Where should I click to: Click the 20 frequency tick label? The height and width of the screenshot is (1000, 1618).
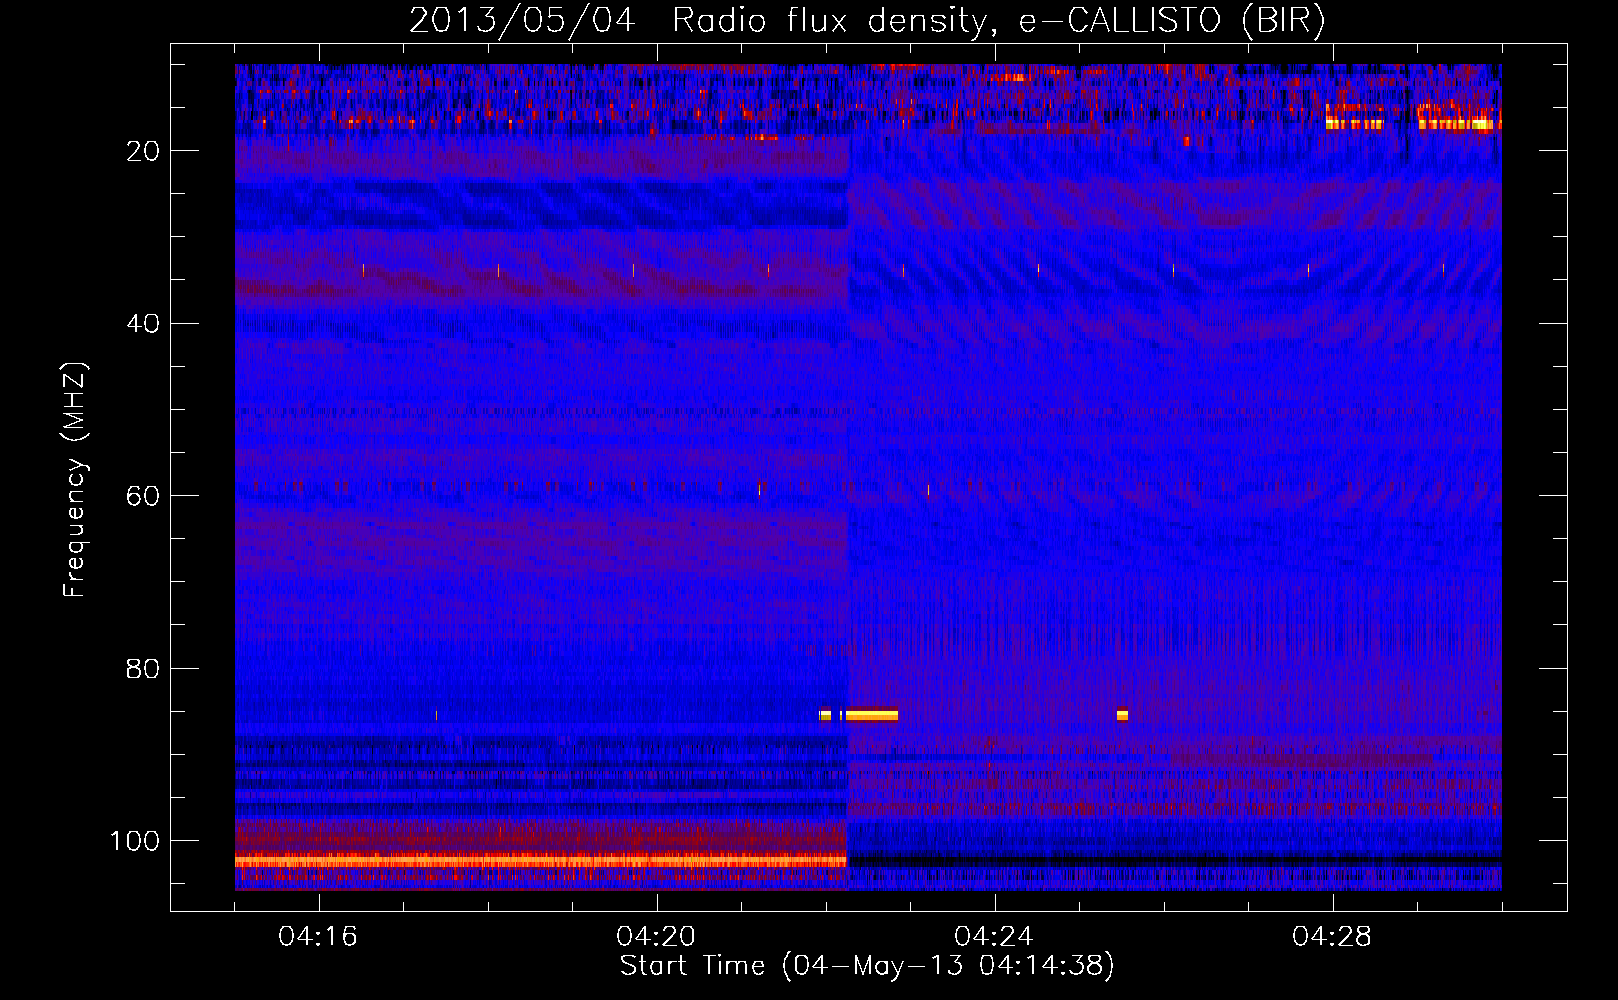pyautogui.click(x=143, y=151)
